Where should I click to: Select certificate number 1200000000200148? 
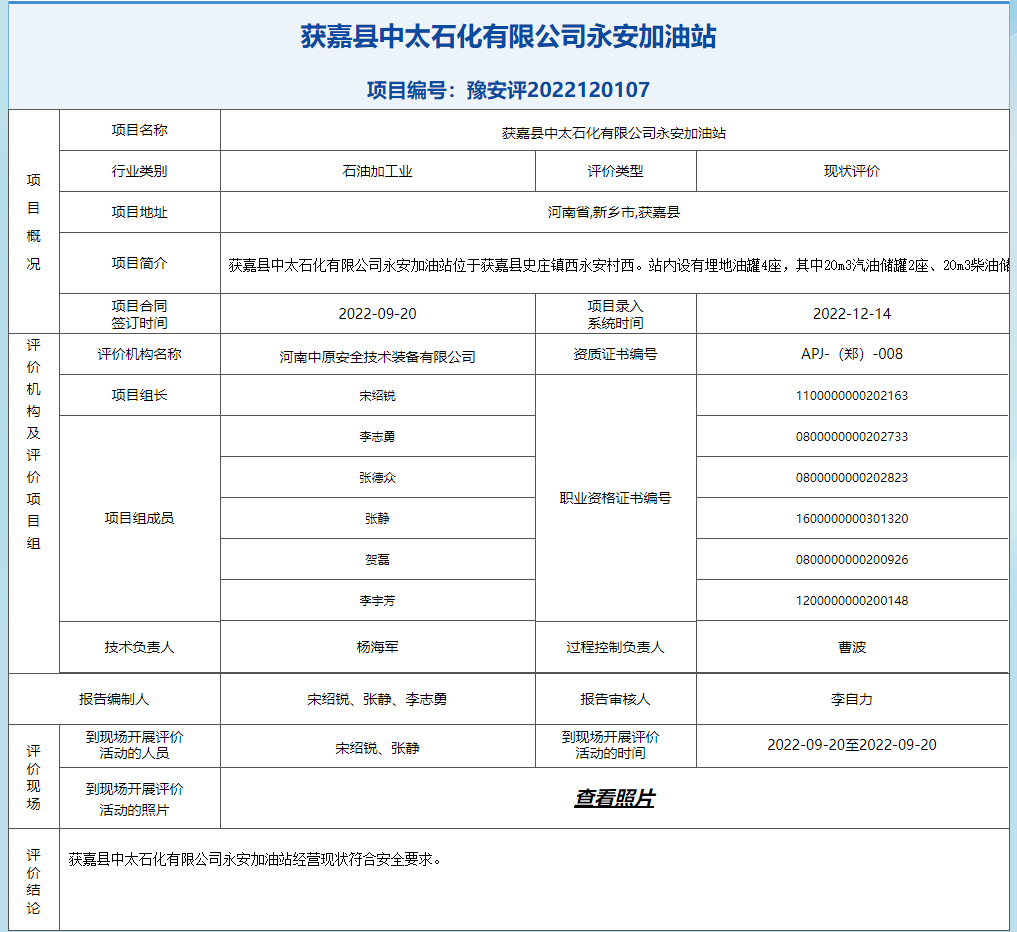[x=852, y=601]
